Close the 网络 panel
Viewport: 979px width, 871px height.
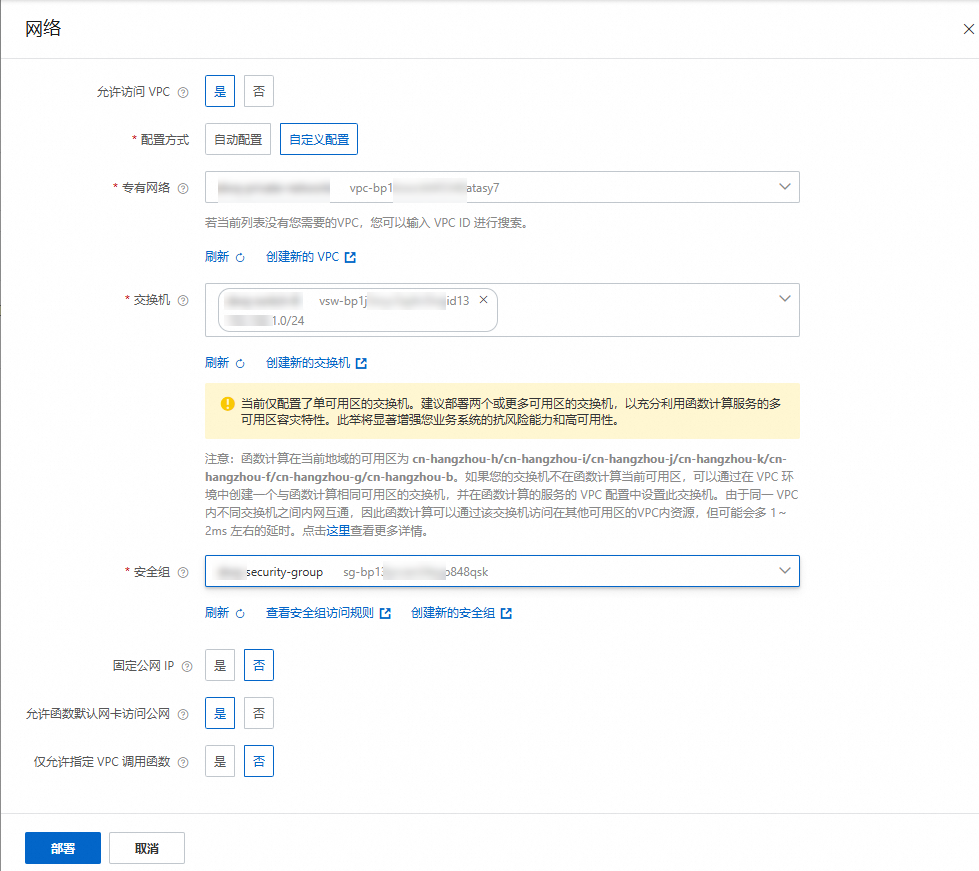tap(968, 29)
